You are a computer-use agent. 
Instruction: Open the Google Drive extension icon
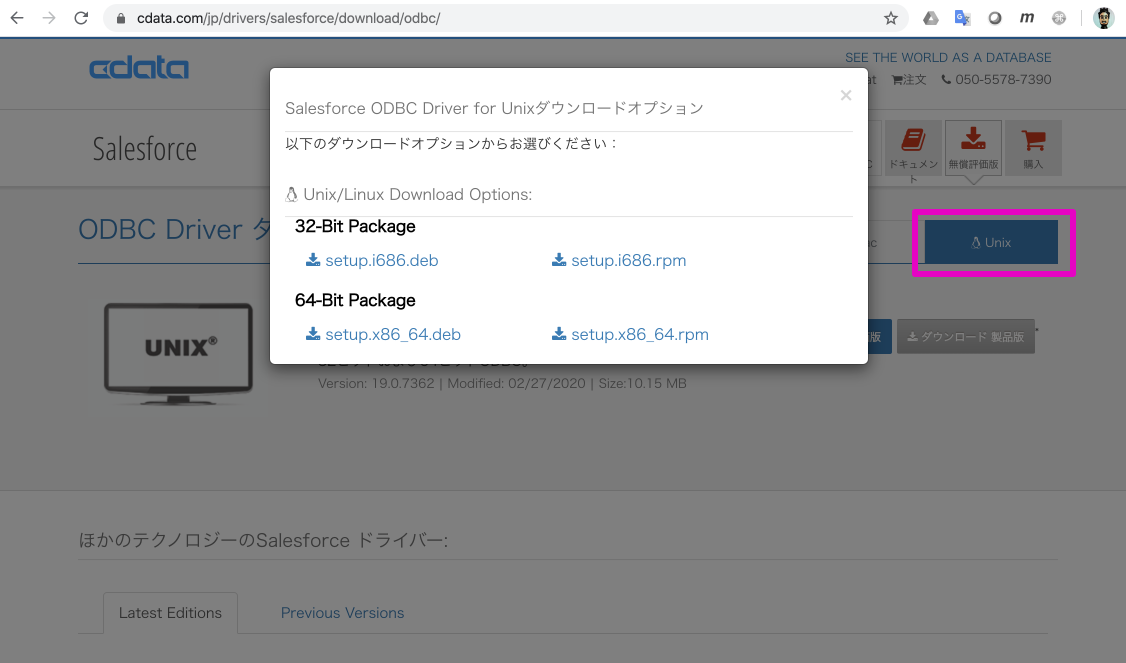(931, 18)
